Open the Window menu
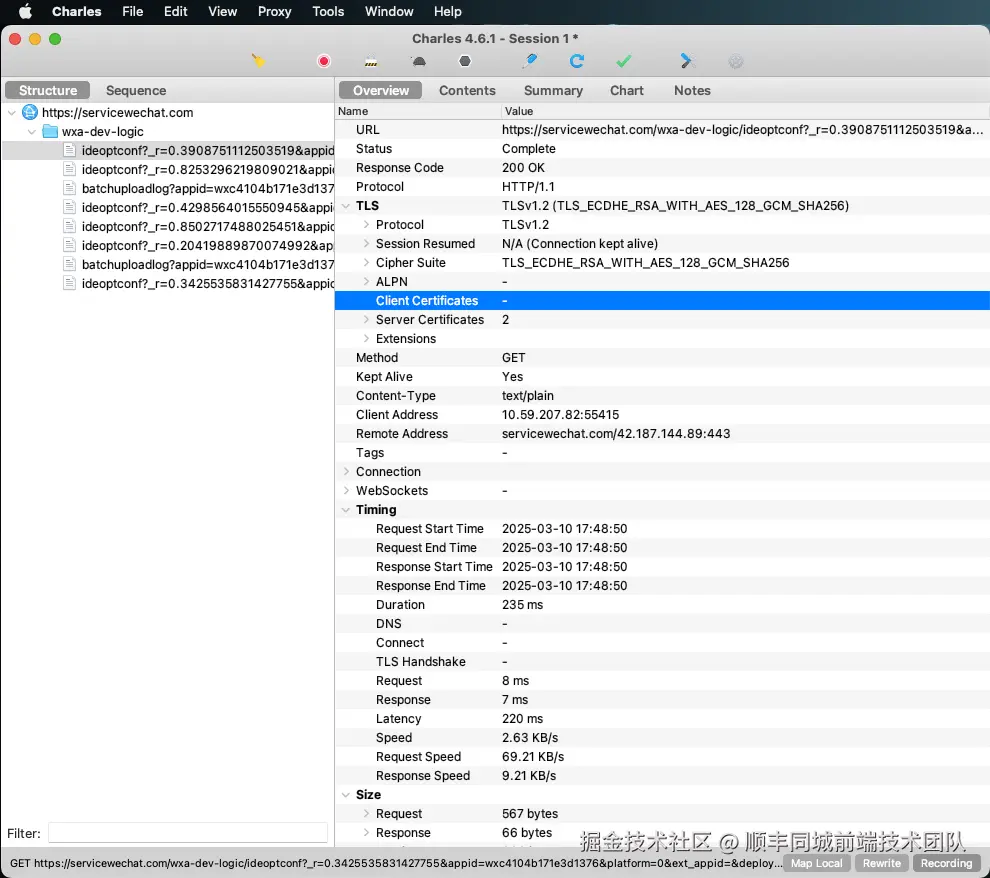The width and height of the screenshot is (990, 878). click(x=389, y=11)
